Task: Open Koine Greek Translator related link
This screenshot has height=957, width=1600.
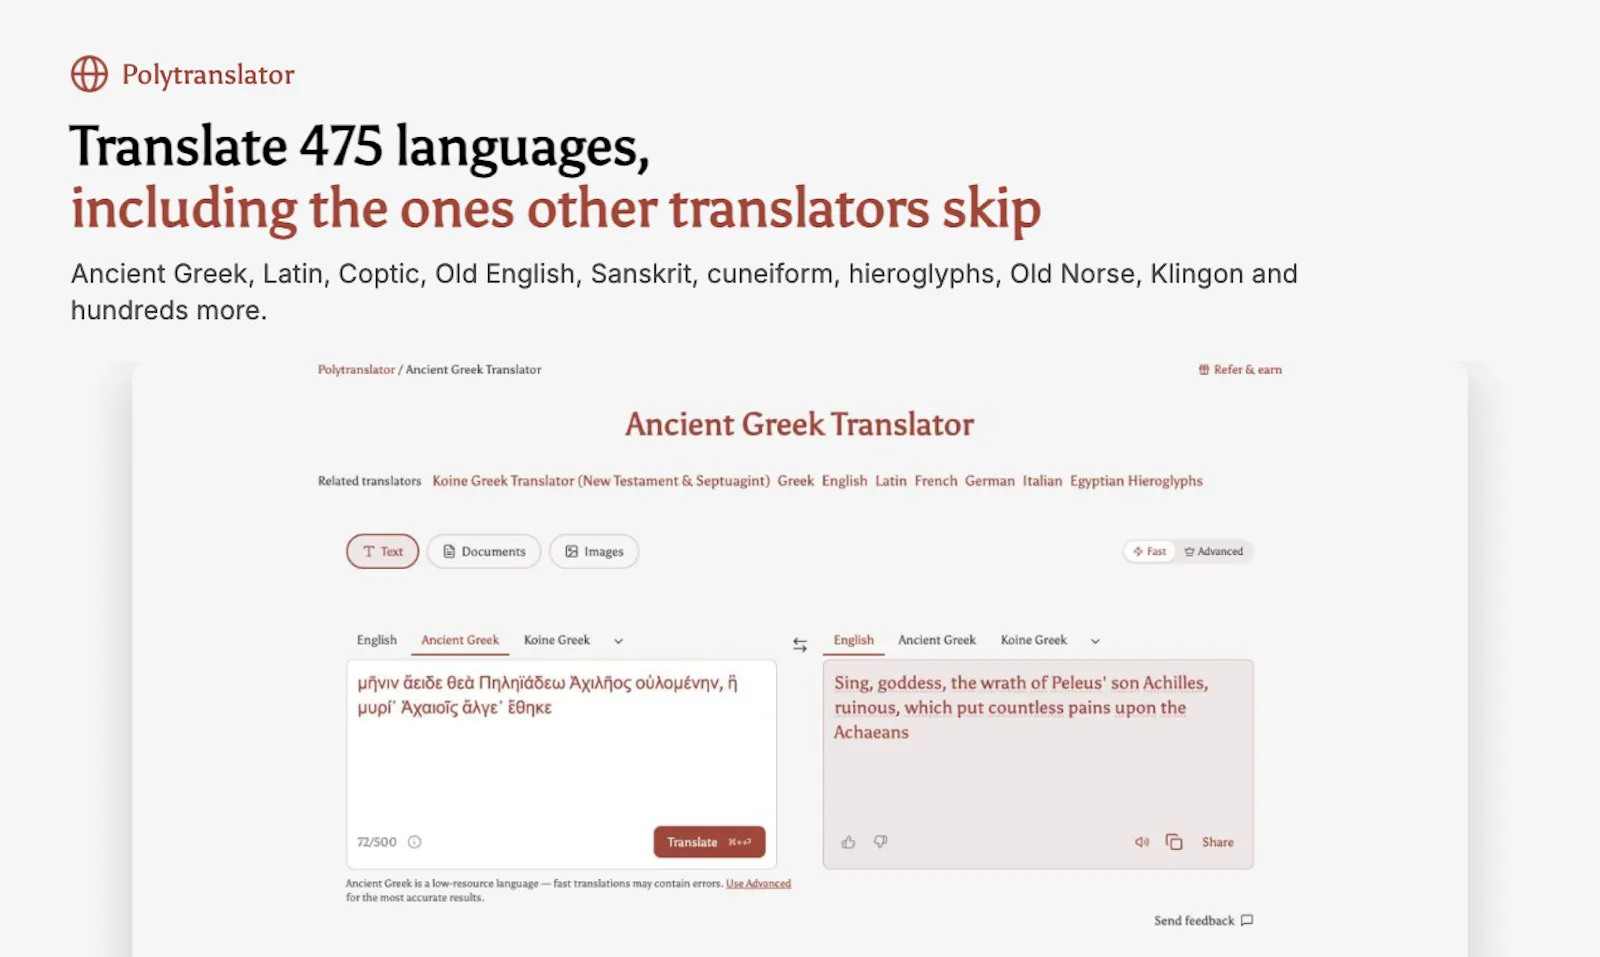Action: [x=601, y=481]
